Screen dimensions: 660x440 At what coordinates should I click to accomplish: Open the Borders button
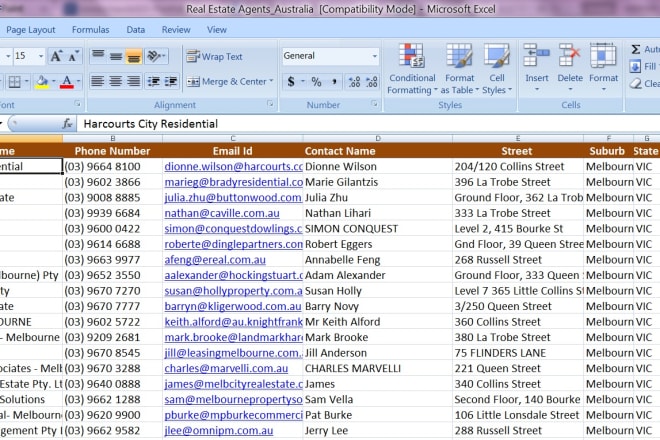click(15, 81)
